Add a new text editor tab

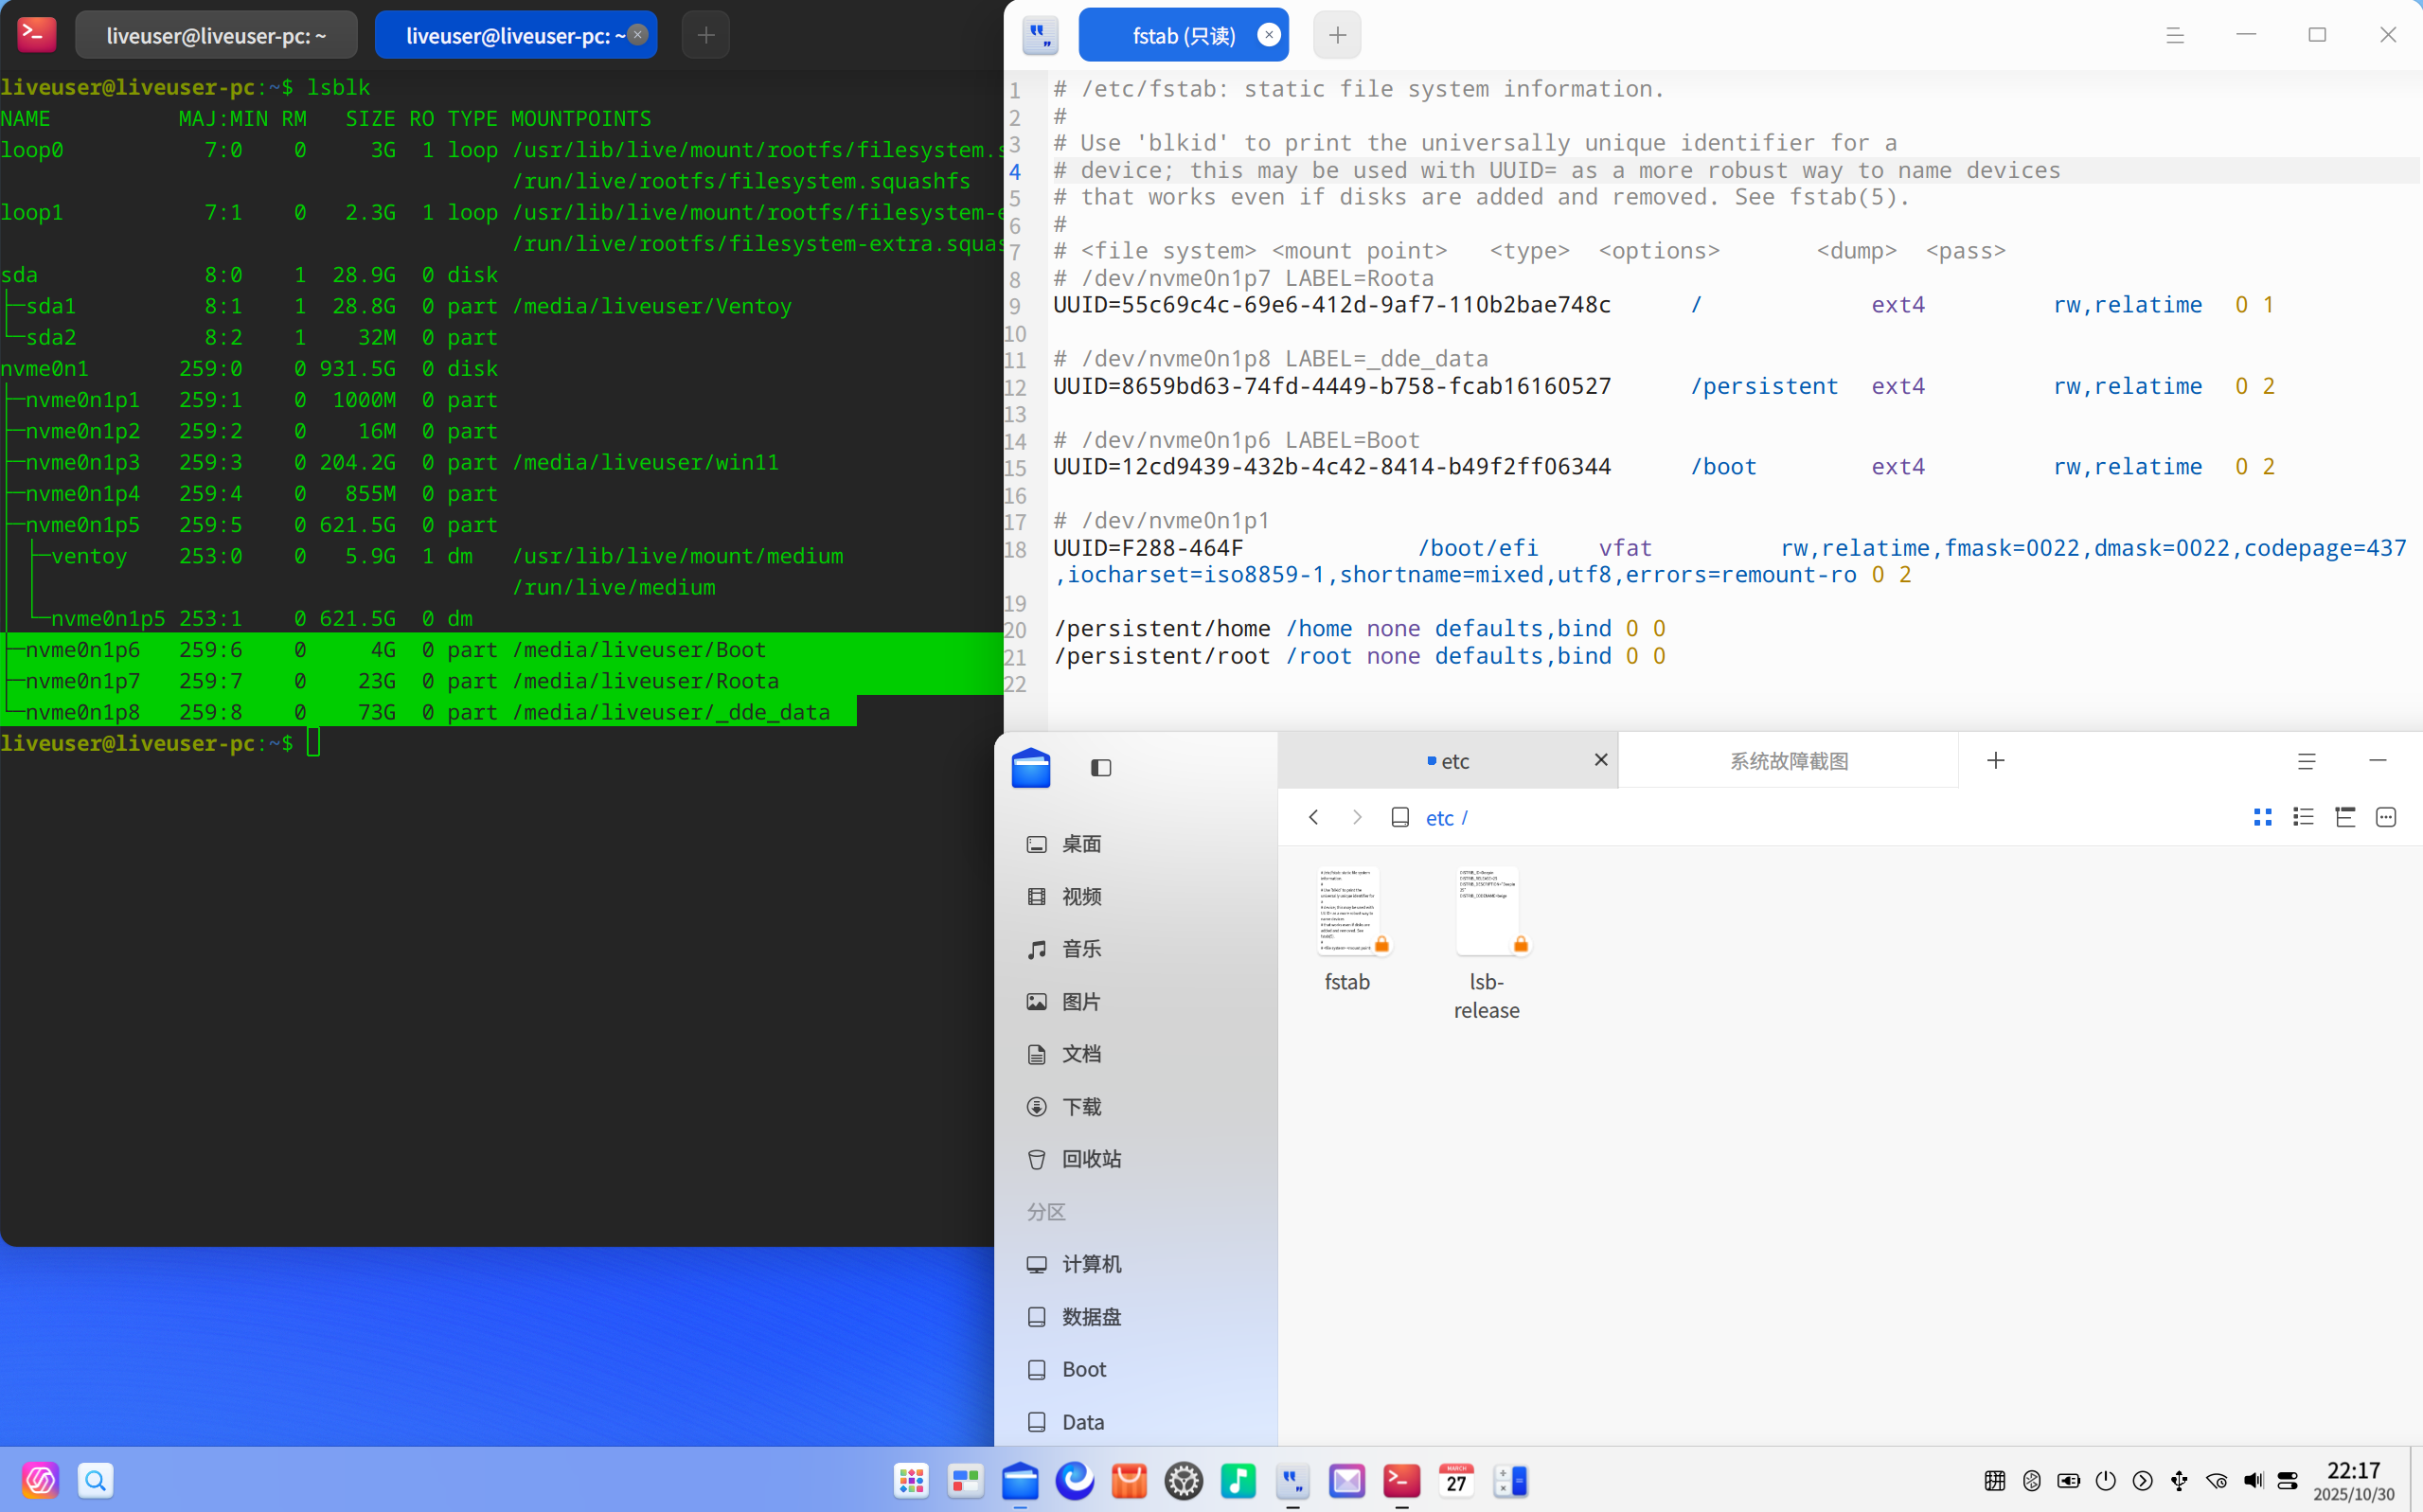tap(1337, 35)
